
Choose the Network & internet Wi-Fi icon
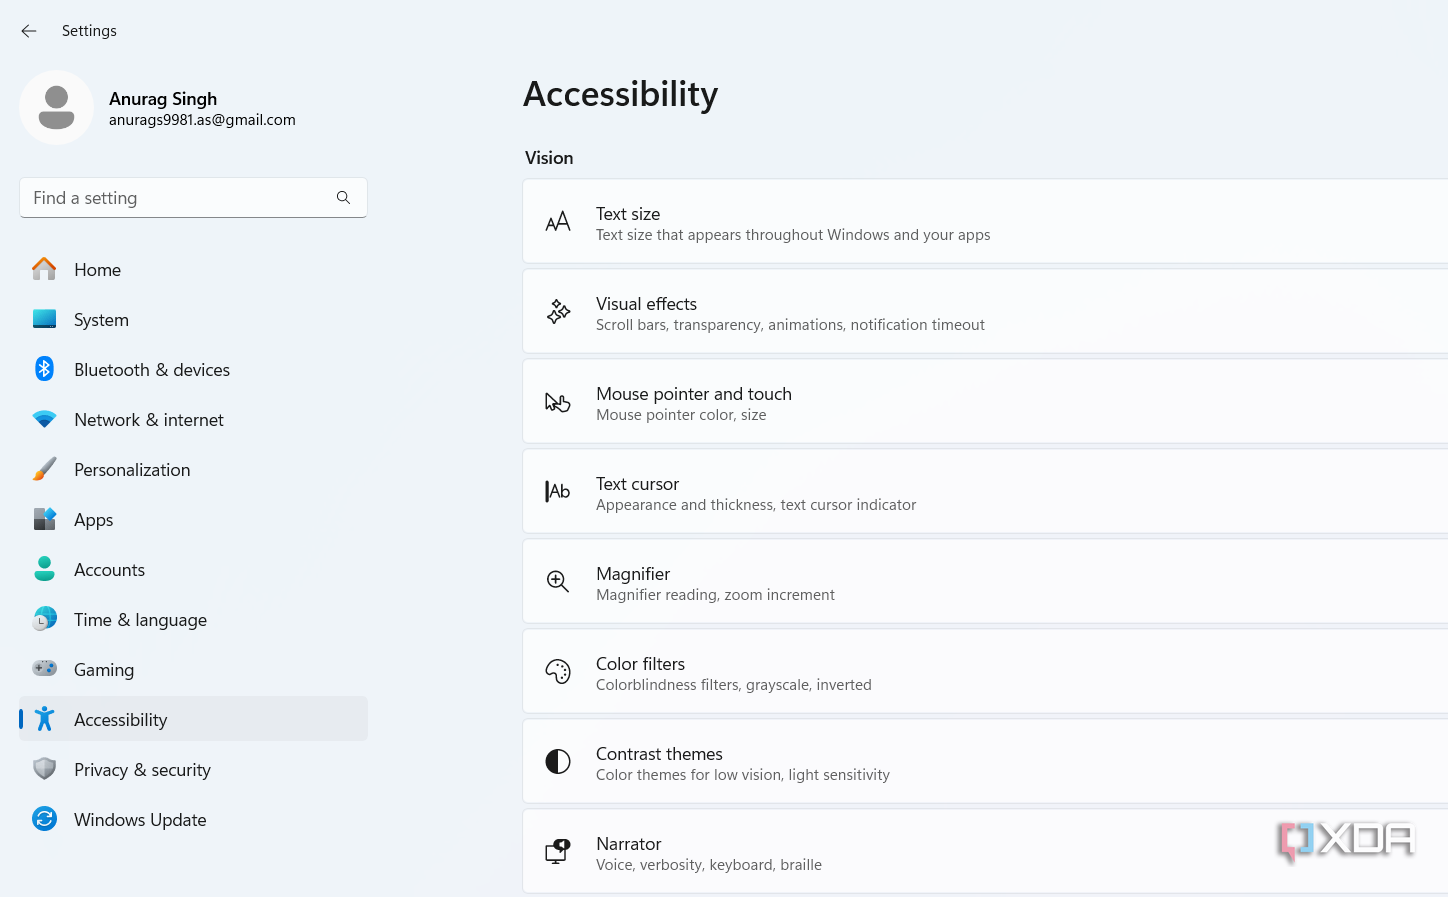[x=44, y=420]
